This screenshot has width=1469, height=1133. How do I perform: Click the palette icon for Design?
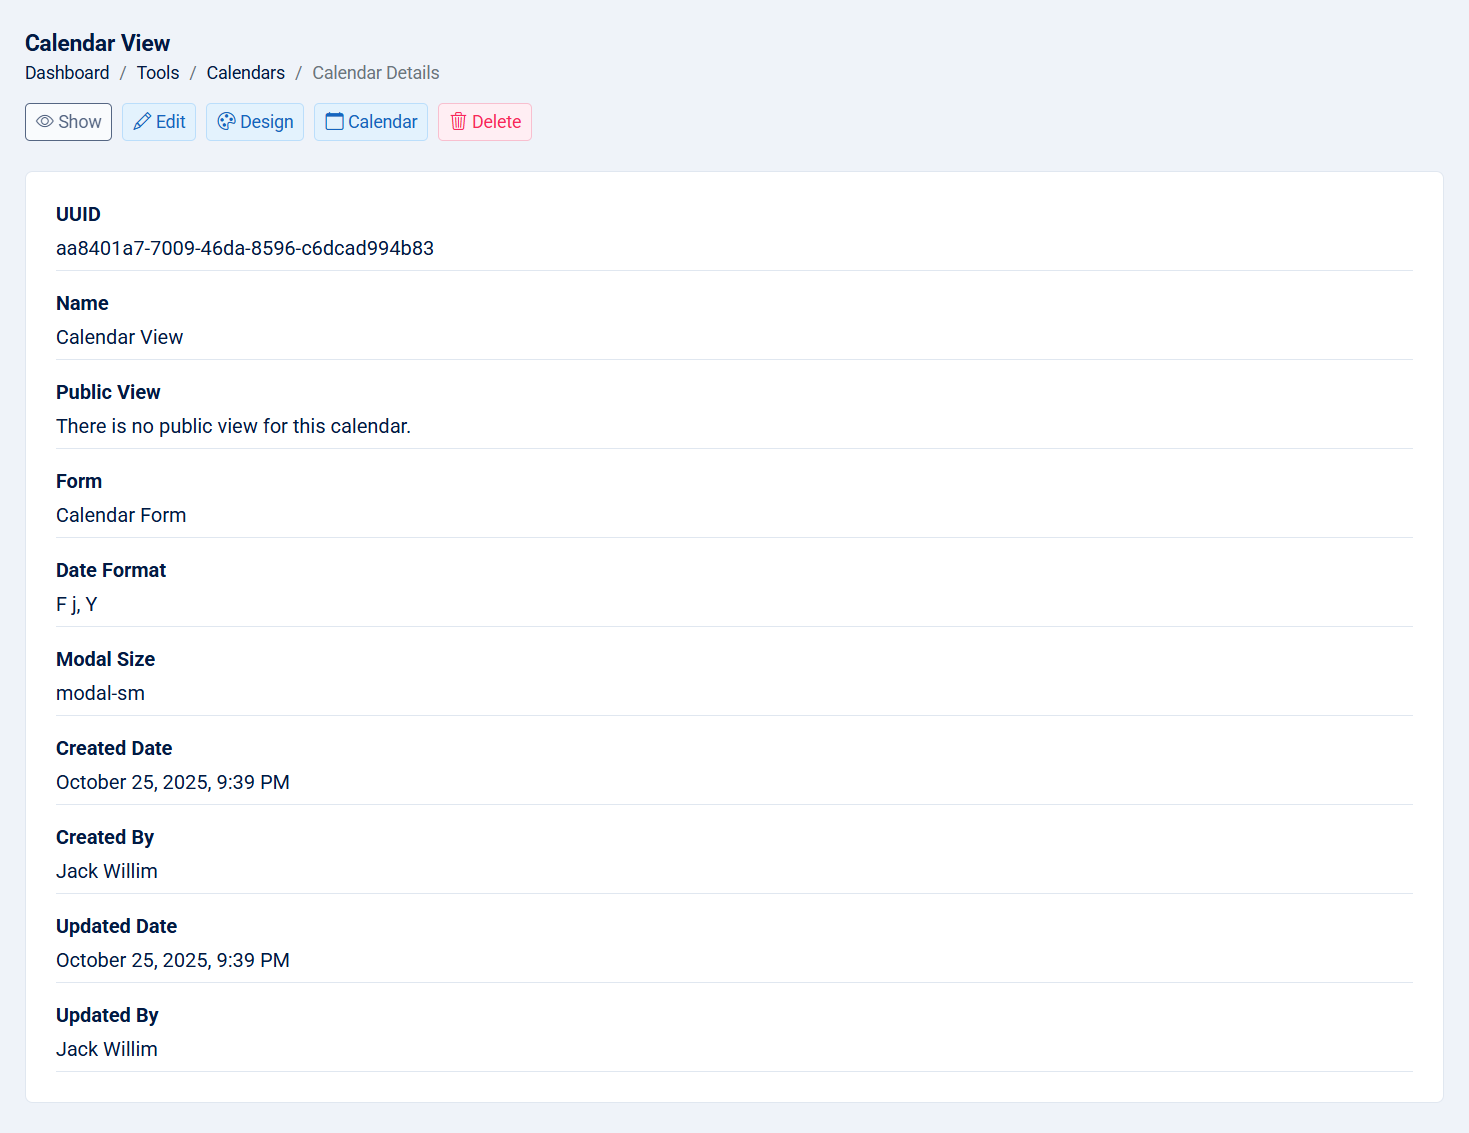227,122
